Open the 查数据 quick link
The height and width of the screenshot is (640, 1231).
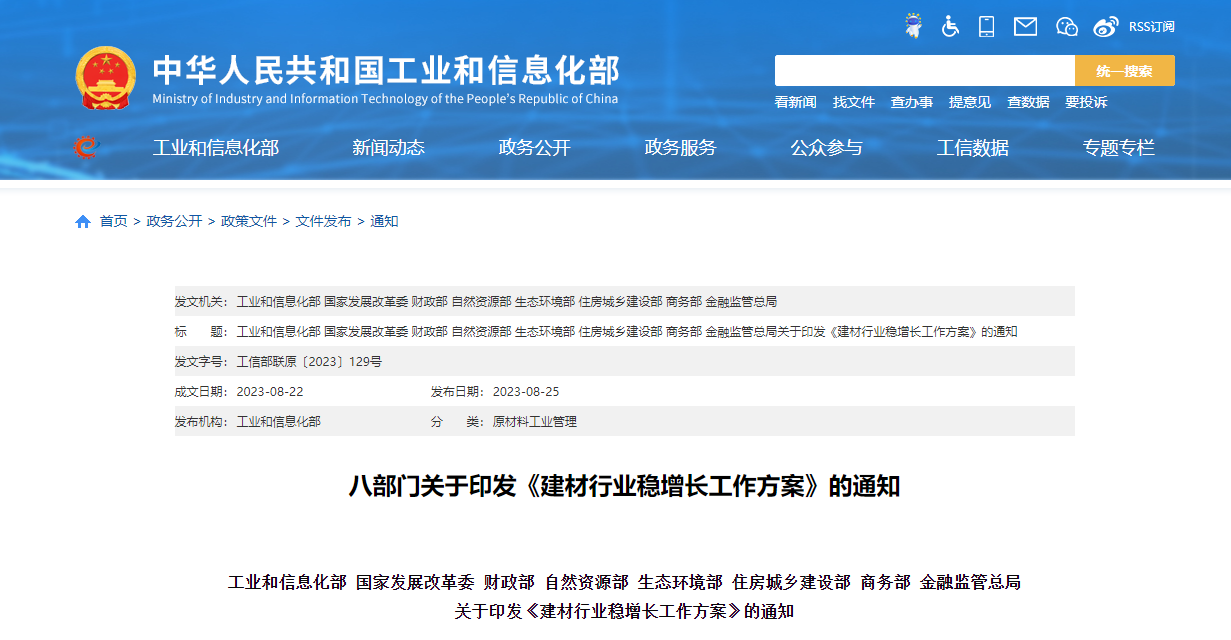(1027, 102)
